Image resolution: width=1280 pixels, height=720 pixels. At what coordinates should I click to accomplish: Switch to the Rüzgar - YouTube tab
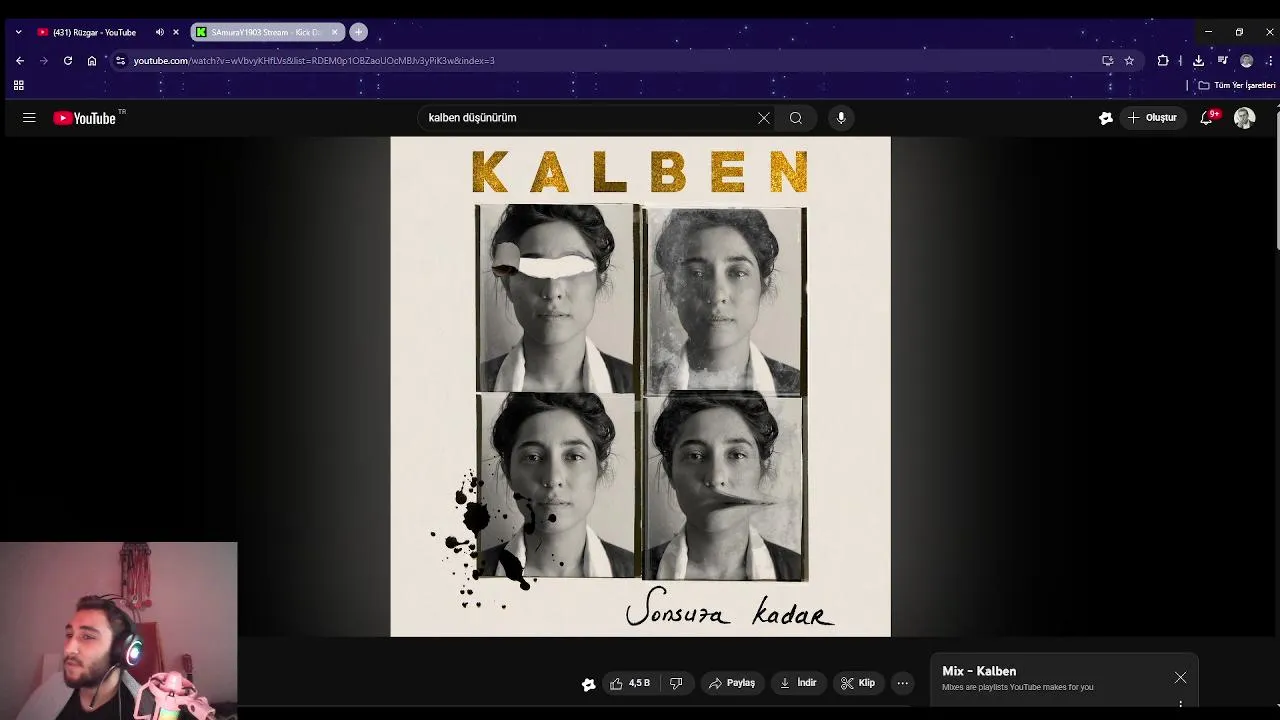coord(94,32)
